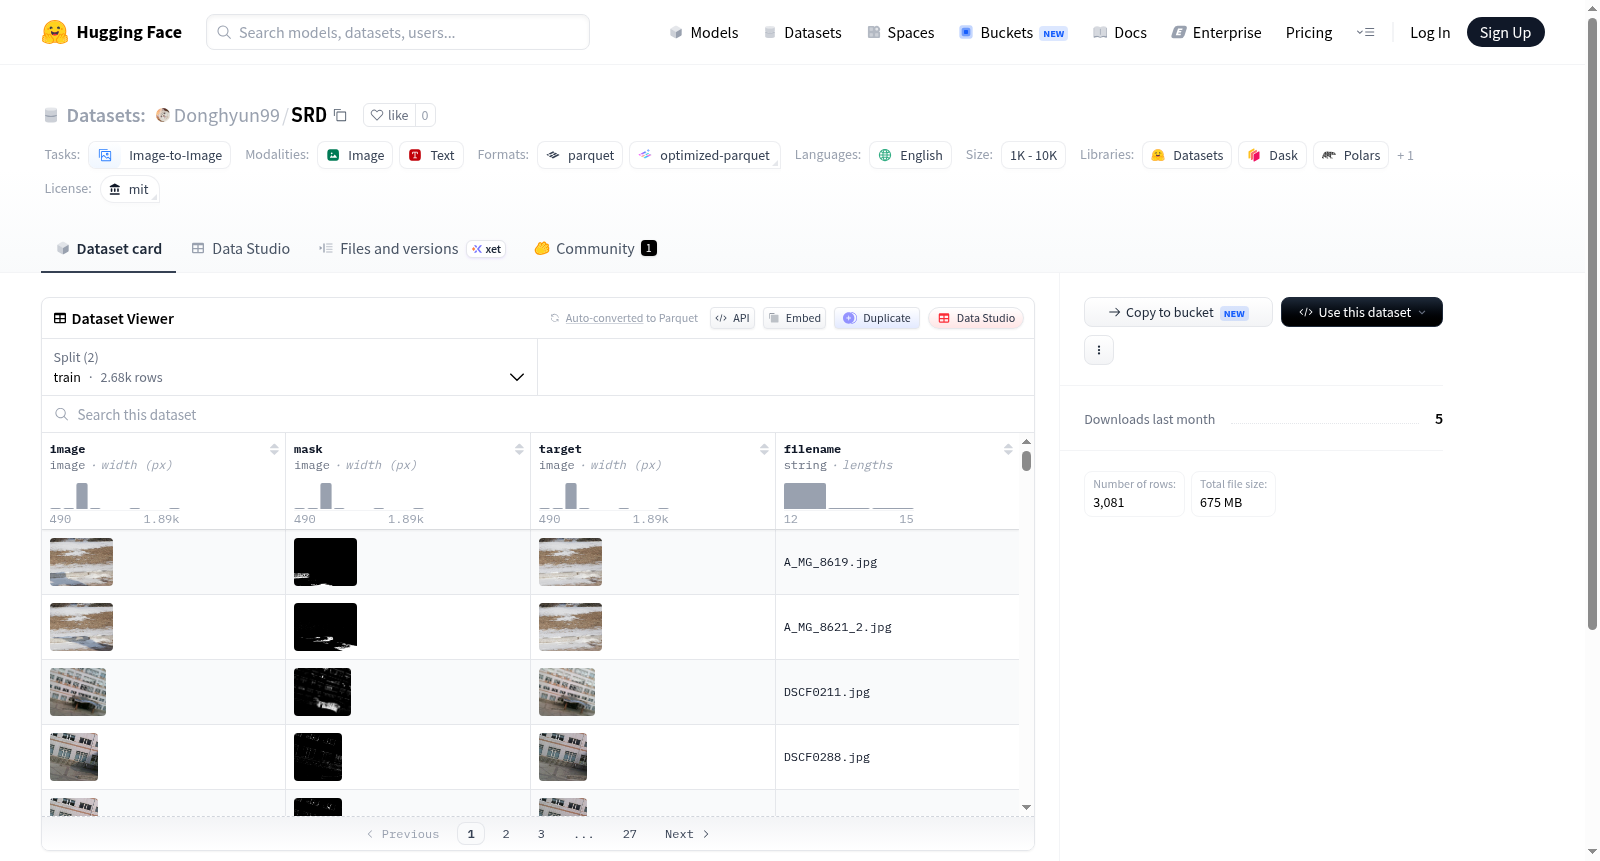Click the sort icon on the filename column

click(1008, 449)
